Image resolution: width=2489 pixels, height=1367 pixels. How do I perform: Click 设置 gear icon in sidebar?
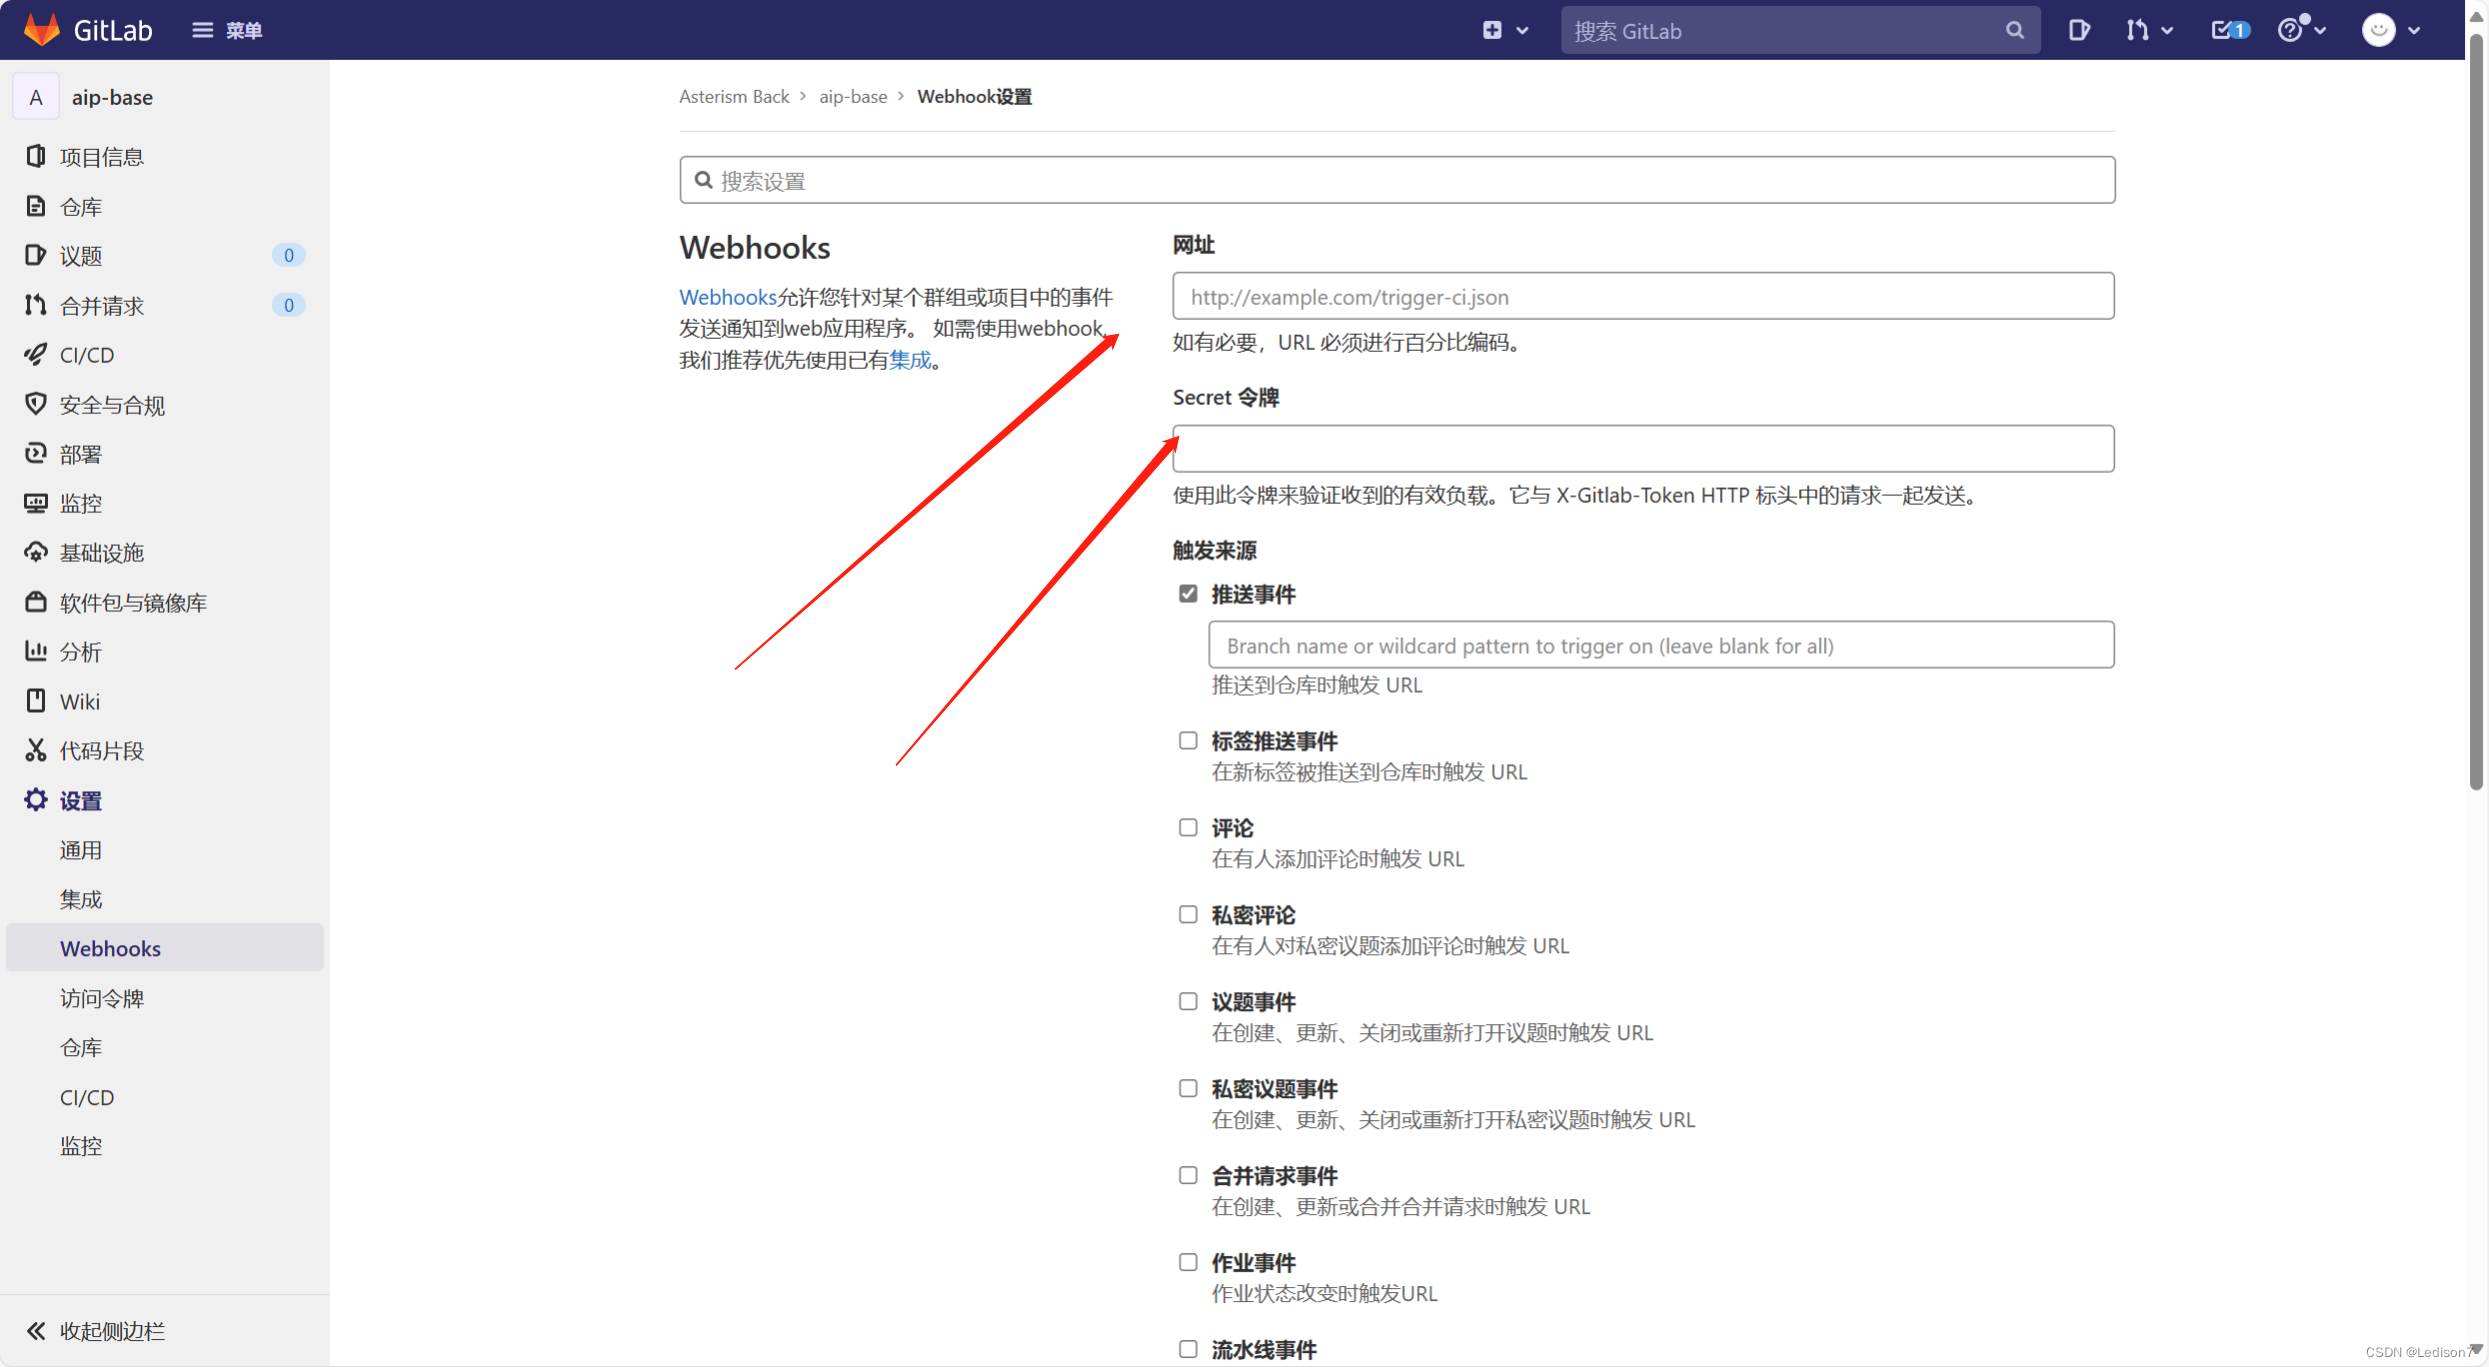(36, 800)
